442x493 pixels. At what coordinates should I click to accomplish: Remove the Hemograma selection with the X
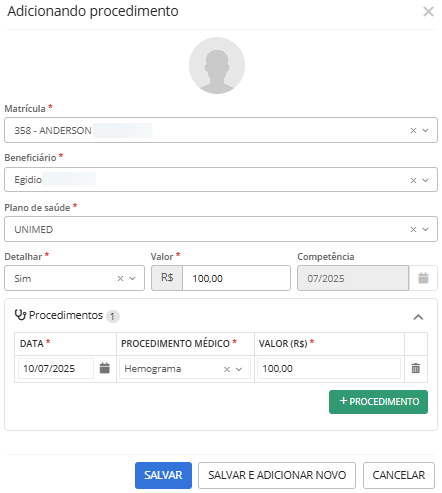pos(227,369)
